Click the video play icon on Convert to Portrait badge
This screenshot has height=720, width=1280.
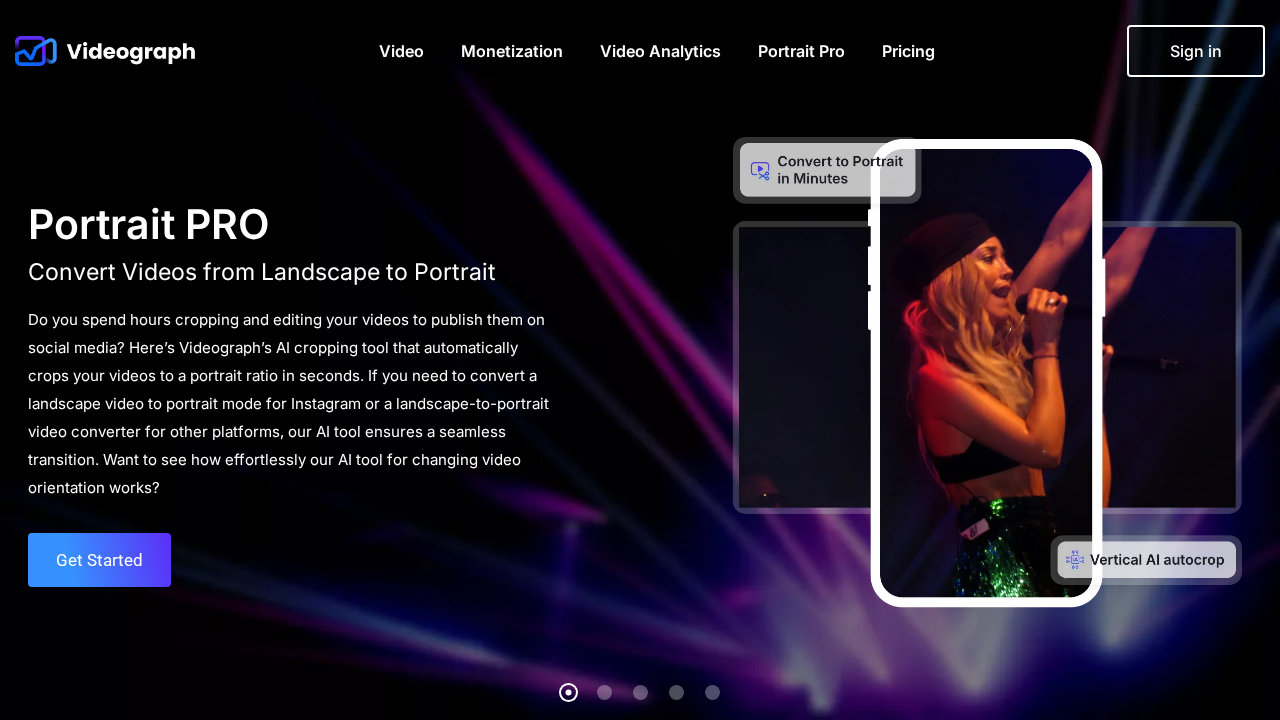pos(760,170)
